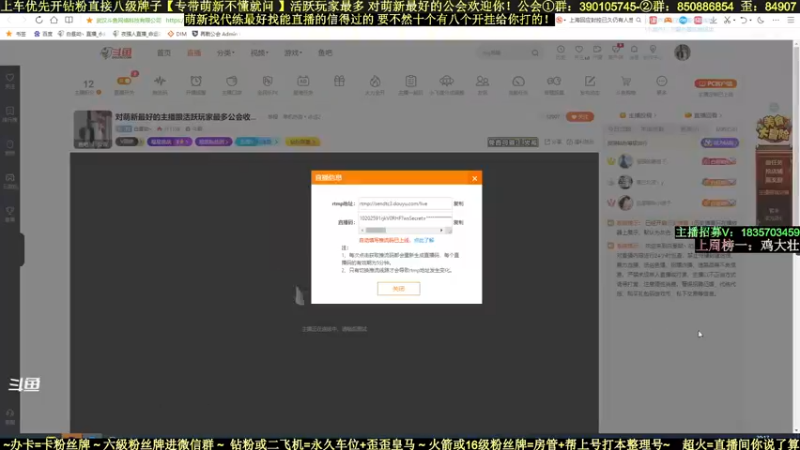Open the UFO icon in streamer toolbar

pyautogui.click(x=446, y=81)
